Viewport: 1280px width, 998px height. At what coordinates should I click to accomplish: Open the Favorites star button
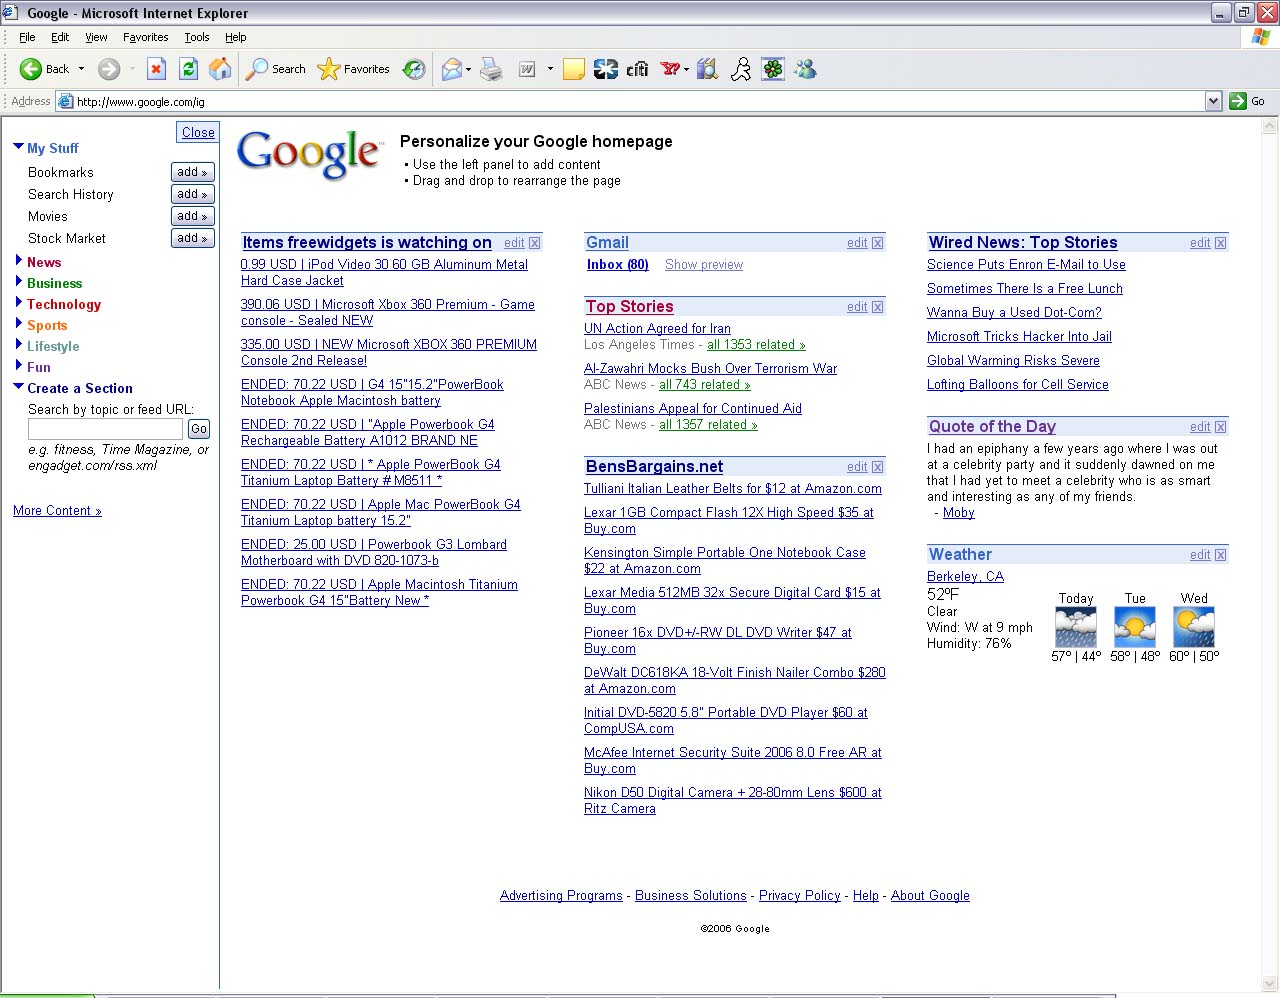(x=354, y=69)
